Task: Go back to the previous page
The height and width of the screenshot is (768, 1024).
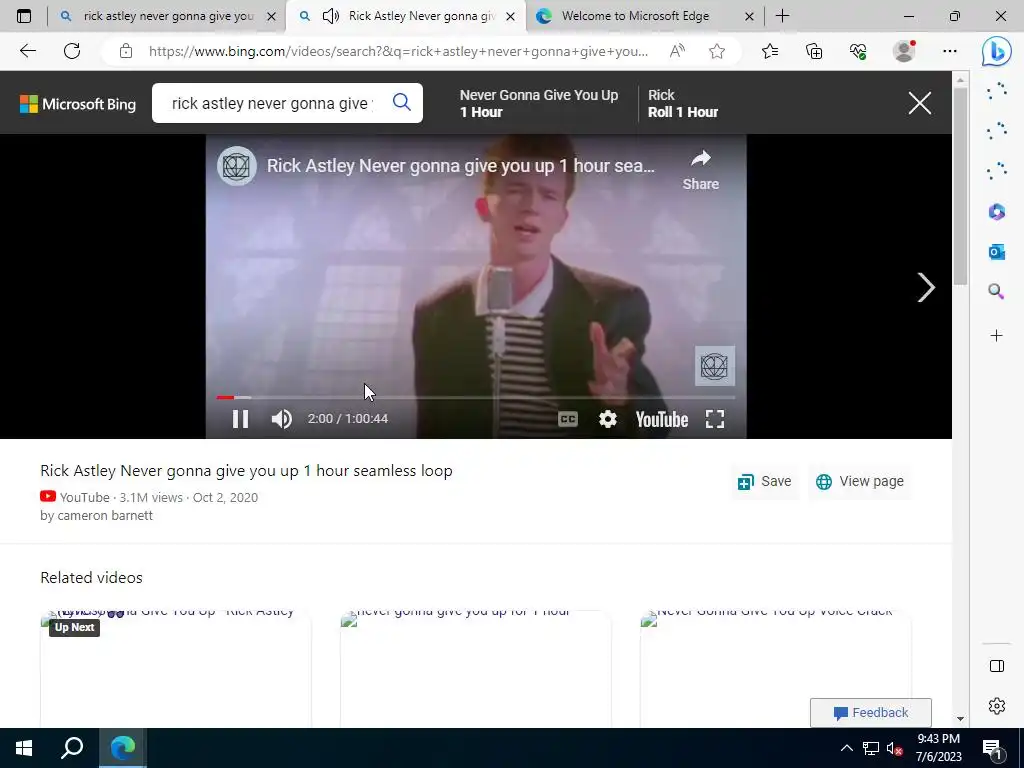Action: pyautogui.click(x=27, y=51)
